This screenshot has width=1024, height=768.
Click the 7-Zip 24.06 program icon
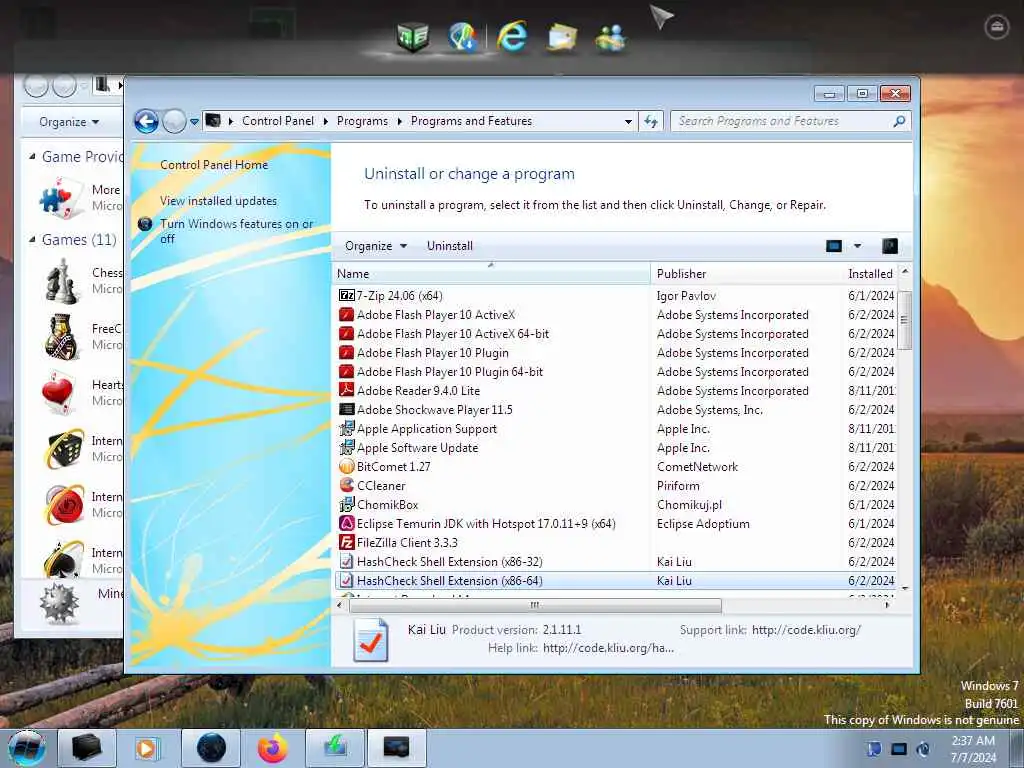click(346, 296)
